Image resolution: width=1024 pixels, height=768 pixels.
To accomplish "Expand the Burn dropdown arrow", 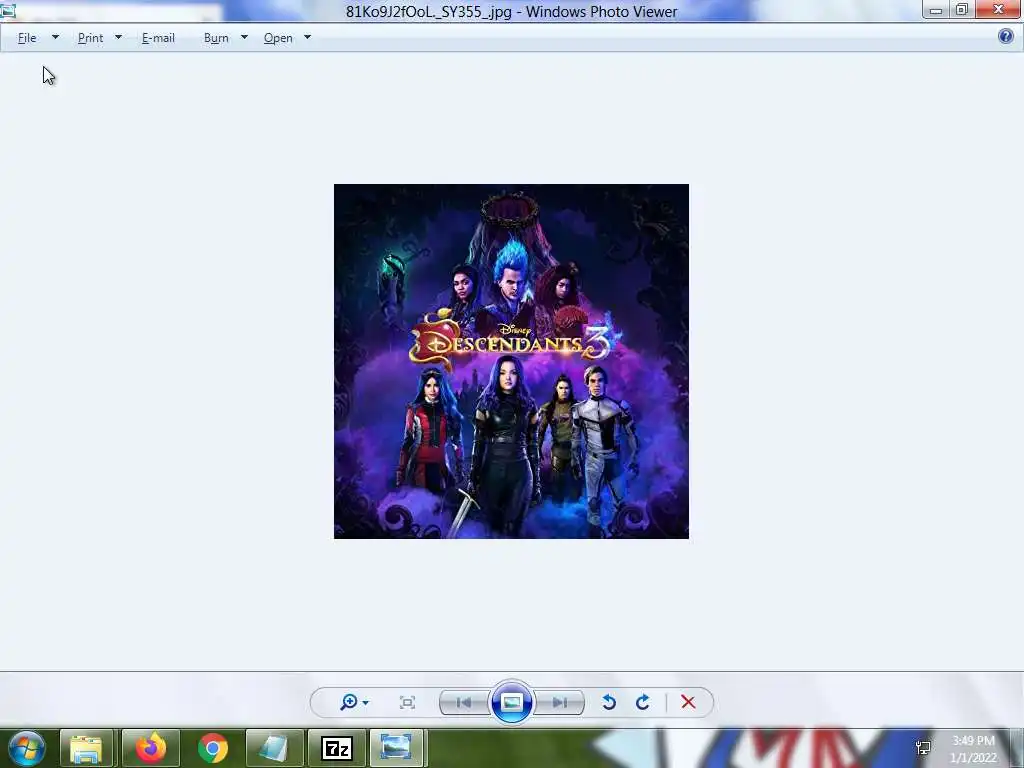I will point(244,37).
